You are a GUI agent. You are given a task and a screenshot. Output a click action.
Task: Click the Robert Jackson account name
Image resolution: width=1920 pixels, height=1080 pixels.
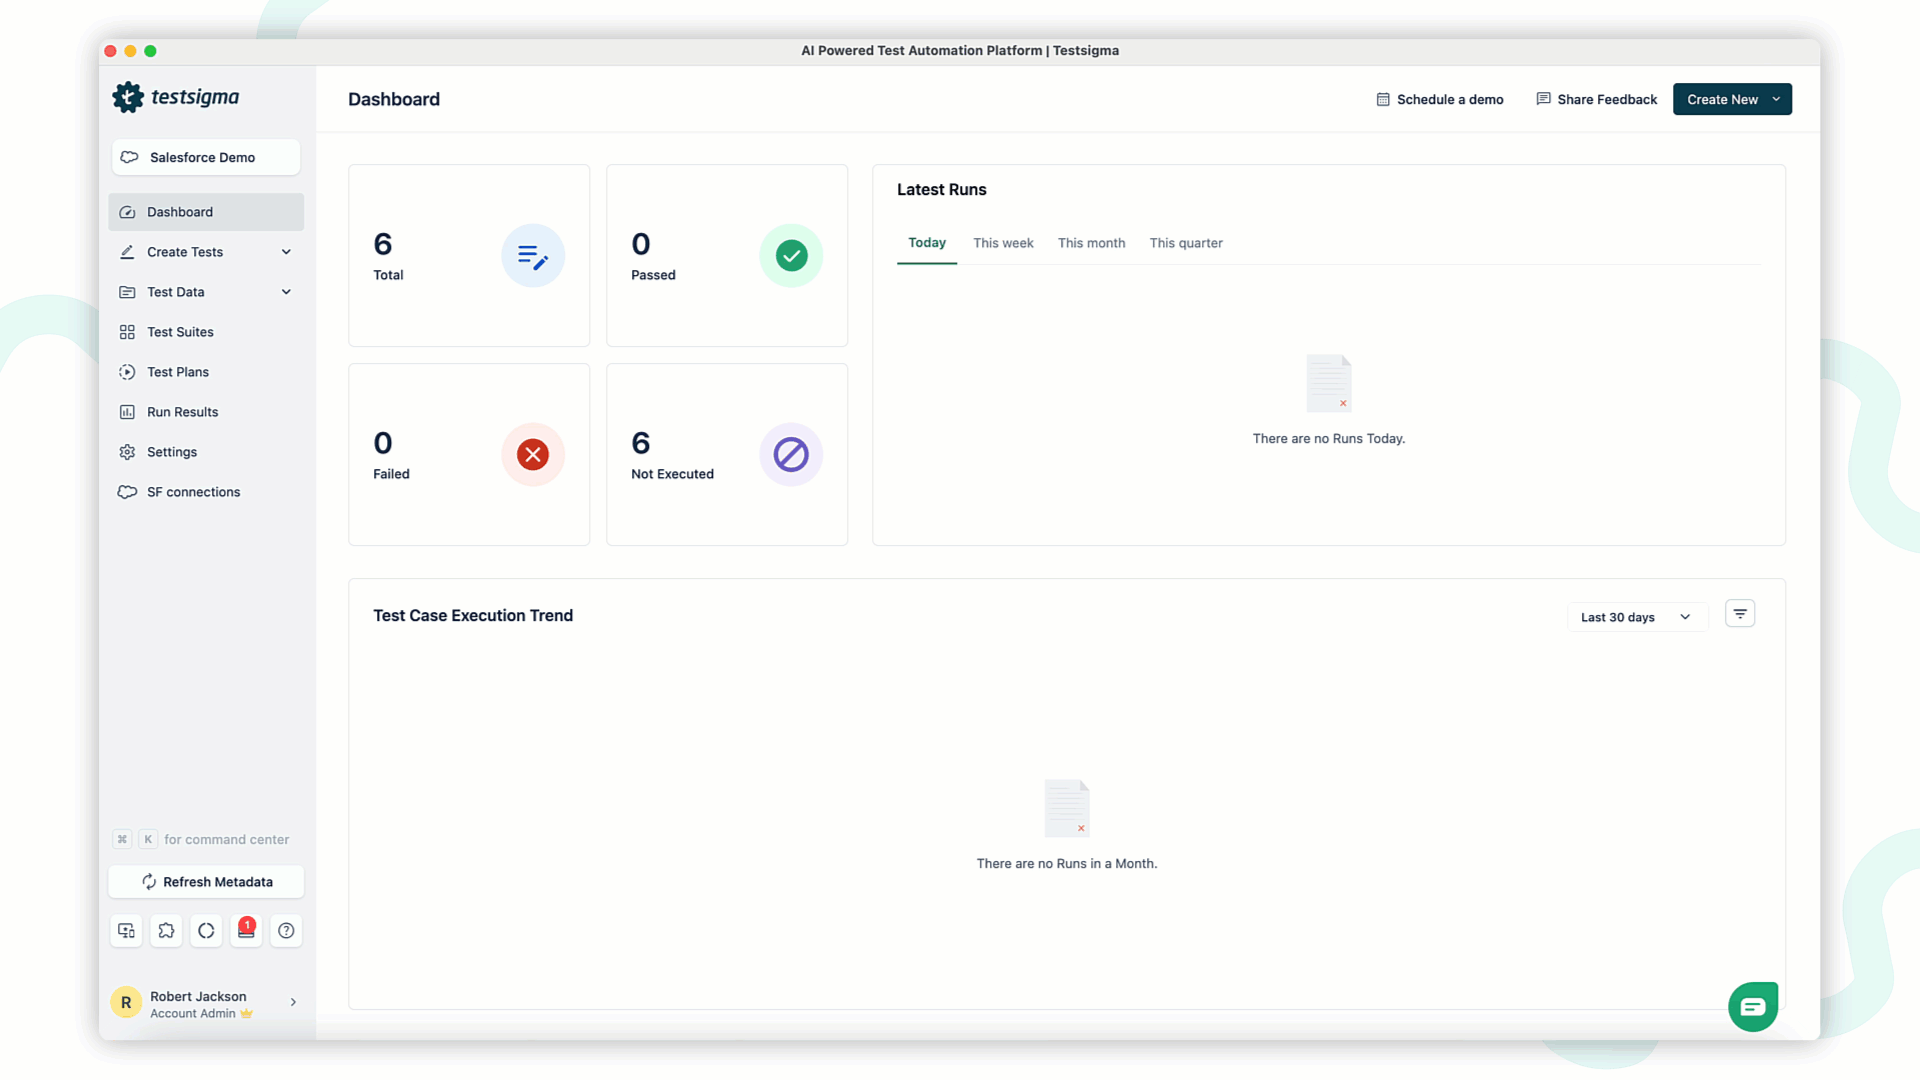tap(198, 996)
